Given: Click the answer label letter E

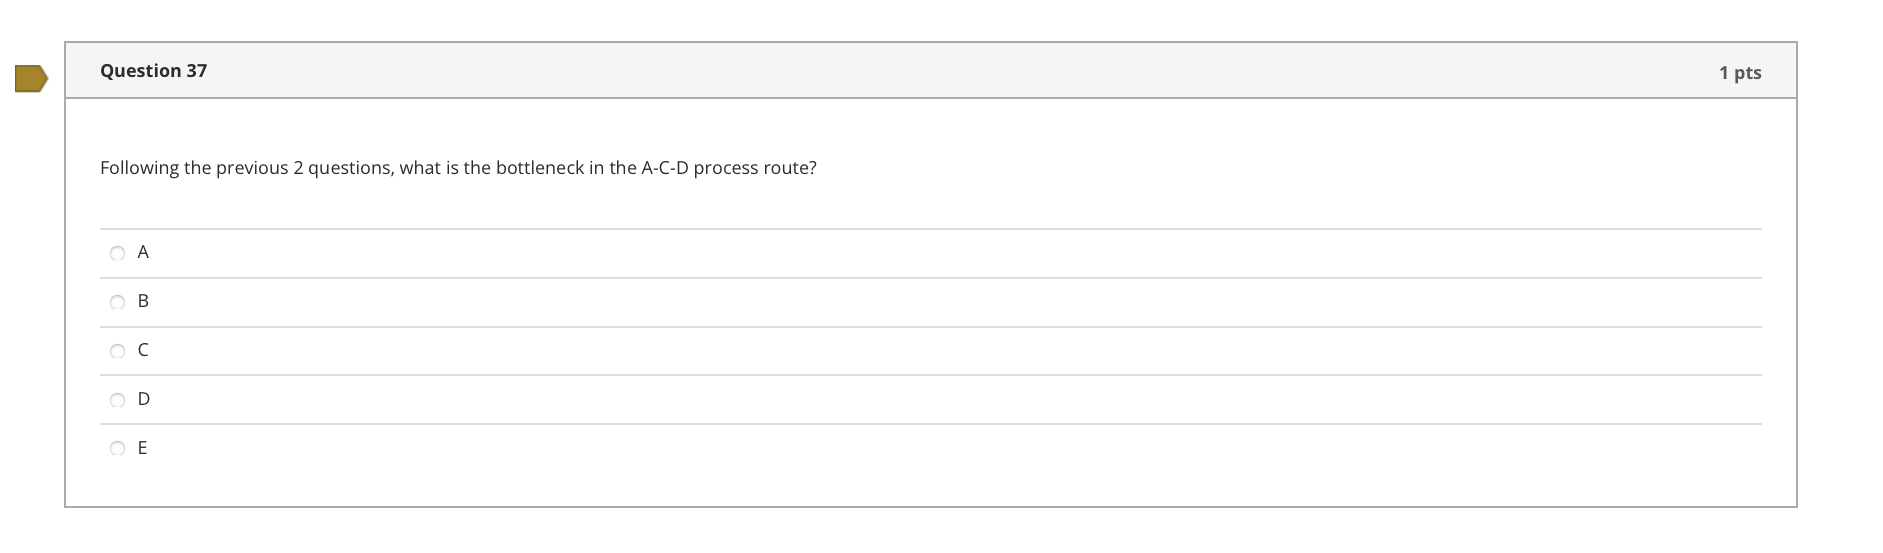Looking at the screenshot, I should (142, 448).
